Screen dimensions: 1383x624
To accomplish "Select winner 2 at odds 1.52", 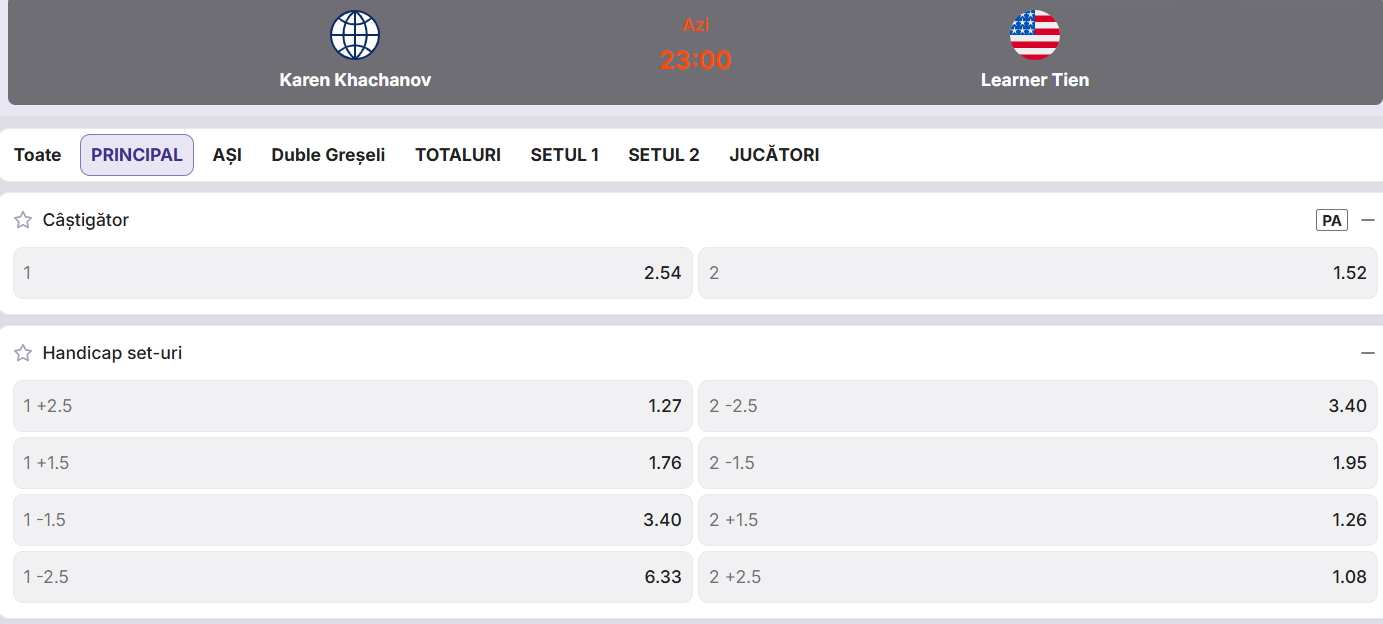I will (x=1038, y=273).
